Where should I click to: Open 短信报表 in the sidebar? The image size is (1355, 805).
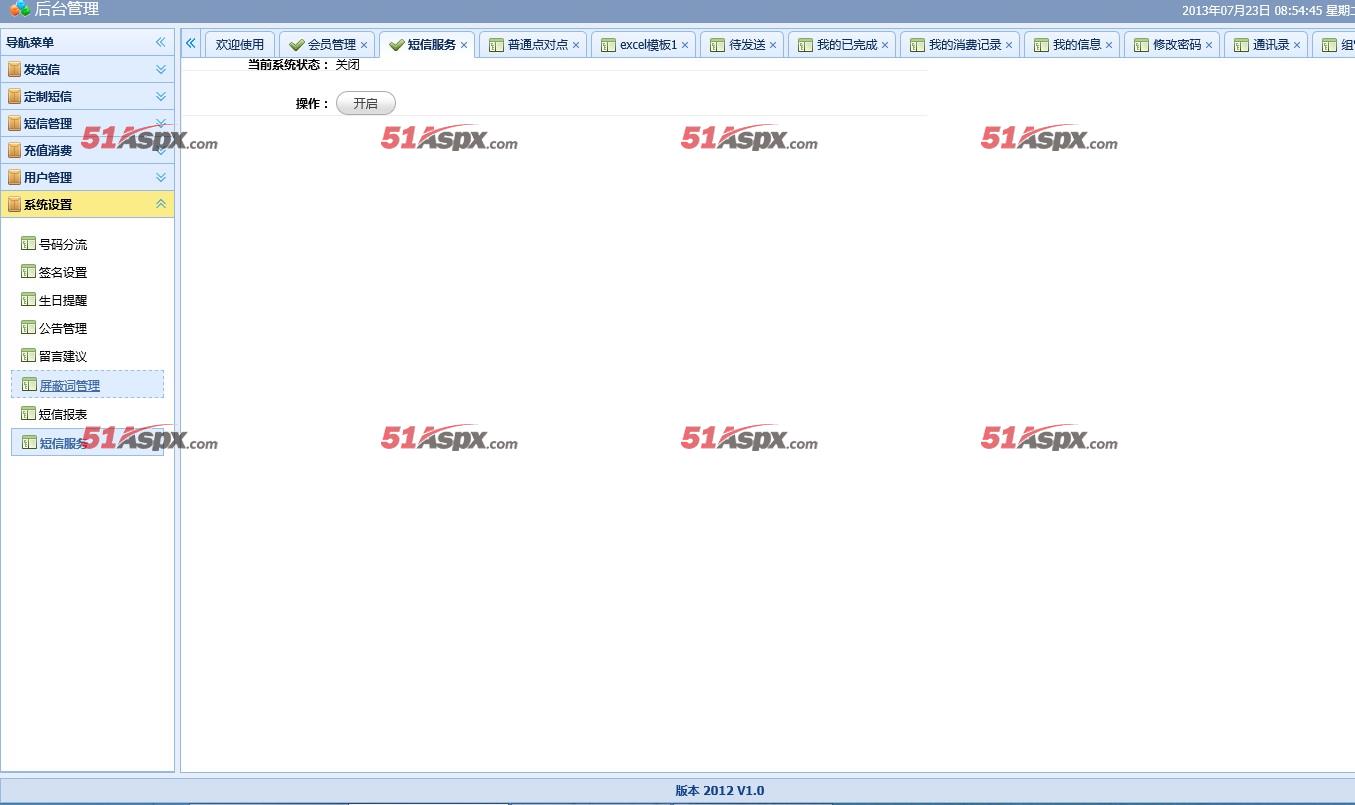coord(63,414)
